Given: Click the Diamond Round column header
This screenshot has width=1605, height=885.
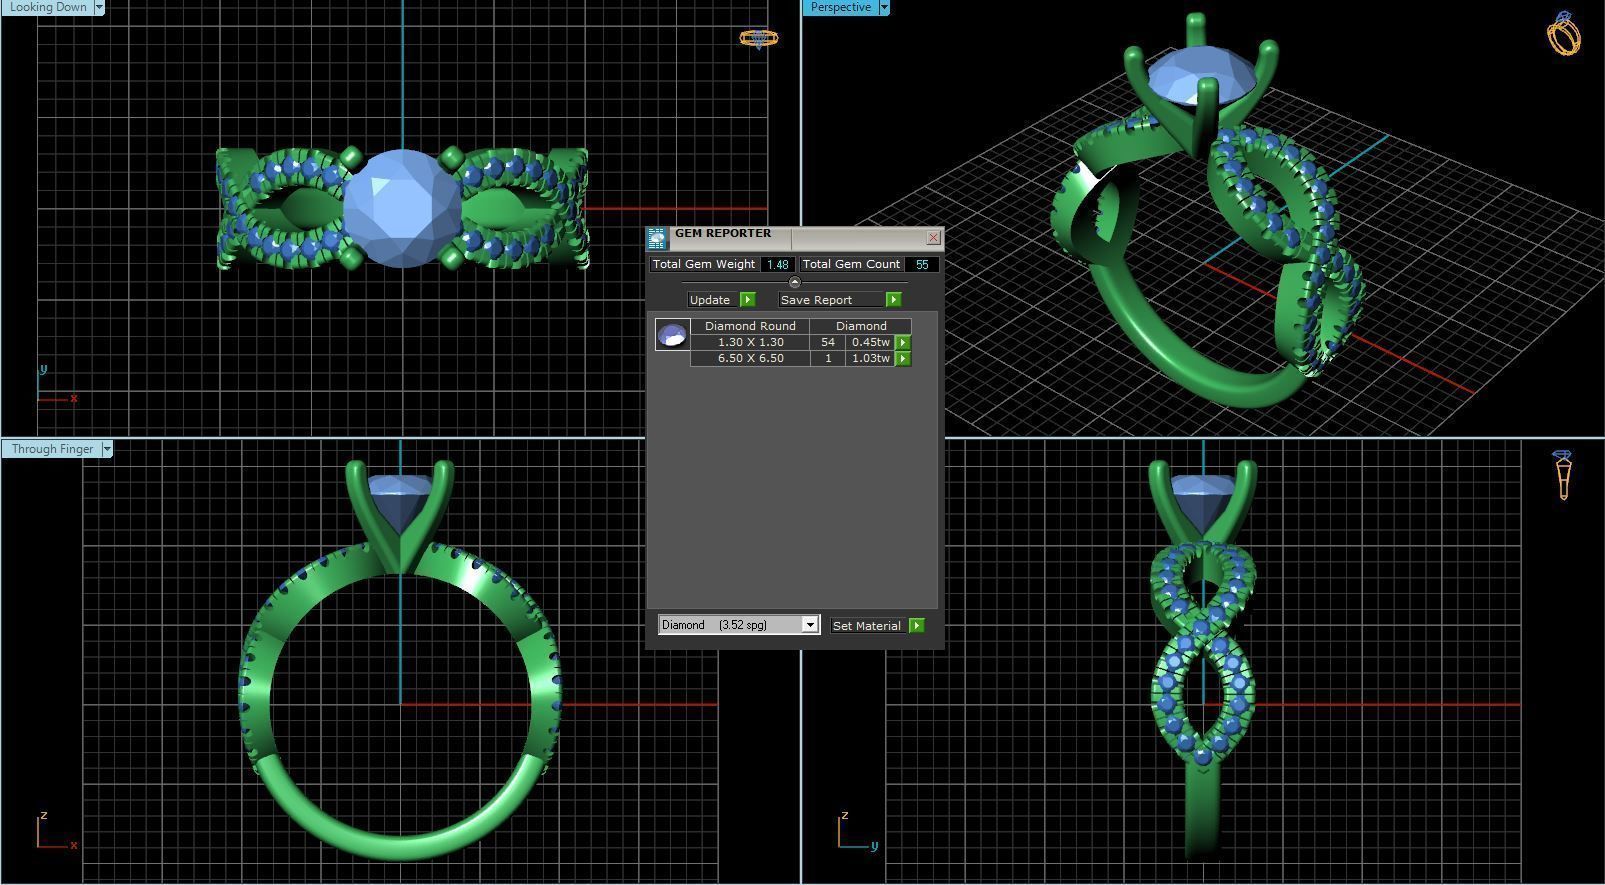Looking at the screenshot, I should pyautogui.click(x=750, y=326).
